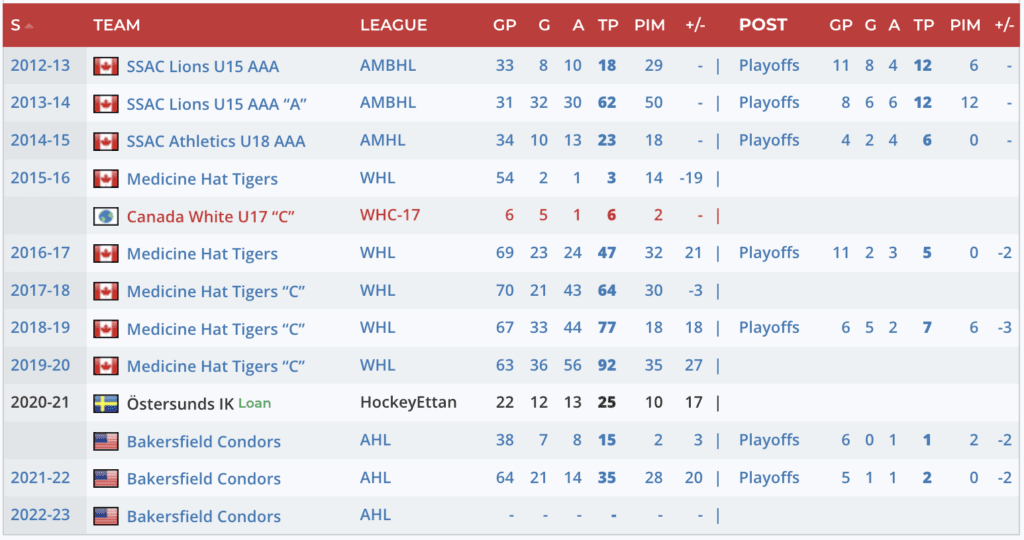The width and height of the screenshot is (1024, 540).
Task: Open the HockeyEttan league entry
Action: click(408, 403)
